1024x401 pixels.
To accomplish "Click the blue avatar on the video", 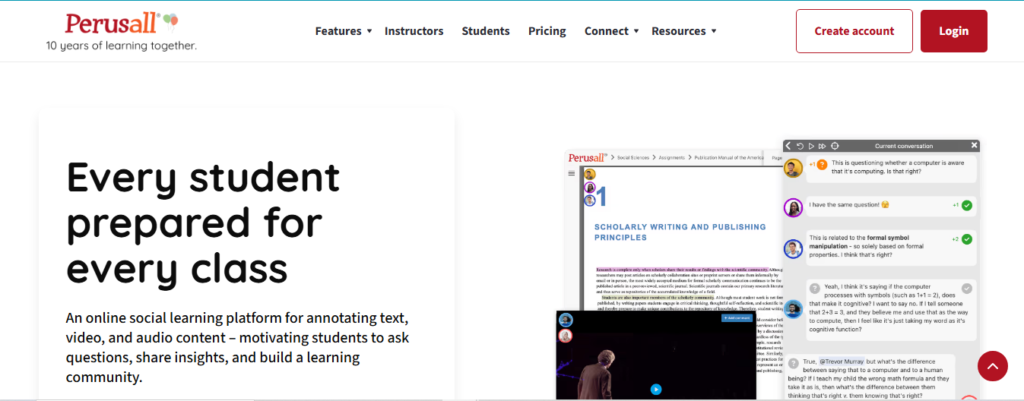I will click(566, 320).
